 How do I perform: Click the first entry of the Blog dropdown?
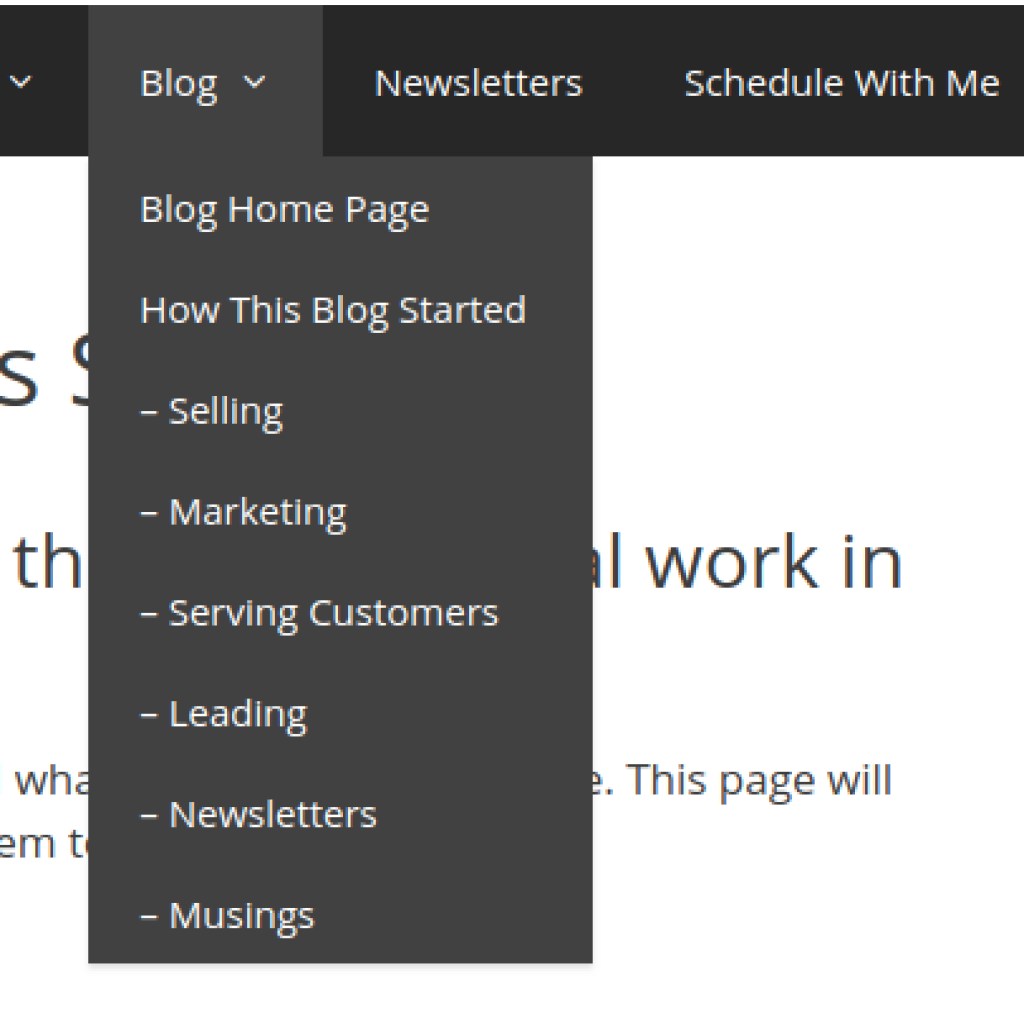tap(284, 210)
